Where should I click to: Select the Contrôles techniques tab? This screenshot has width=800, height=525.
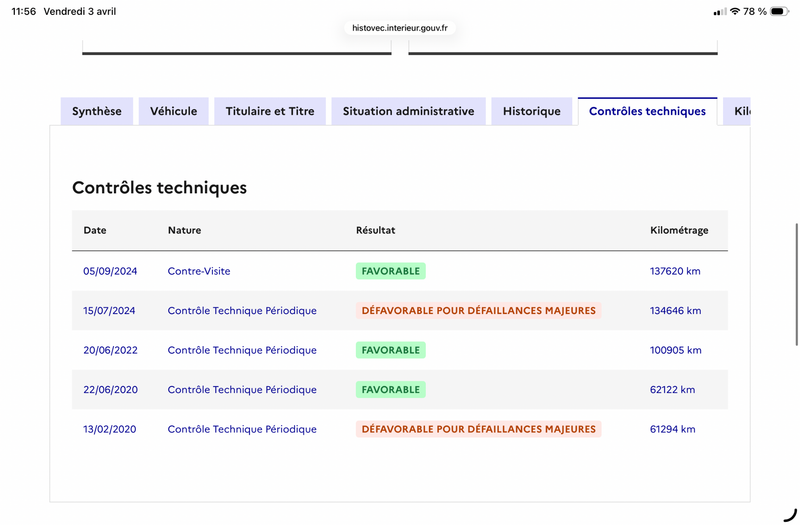click(647, 111)
